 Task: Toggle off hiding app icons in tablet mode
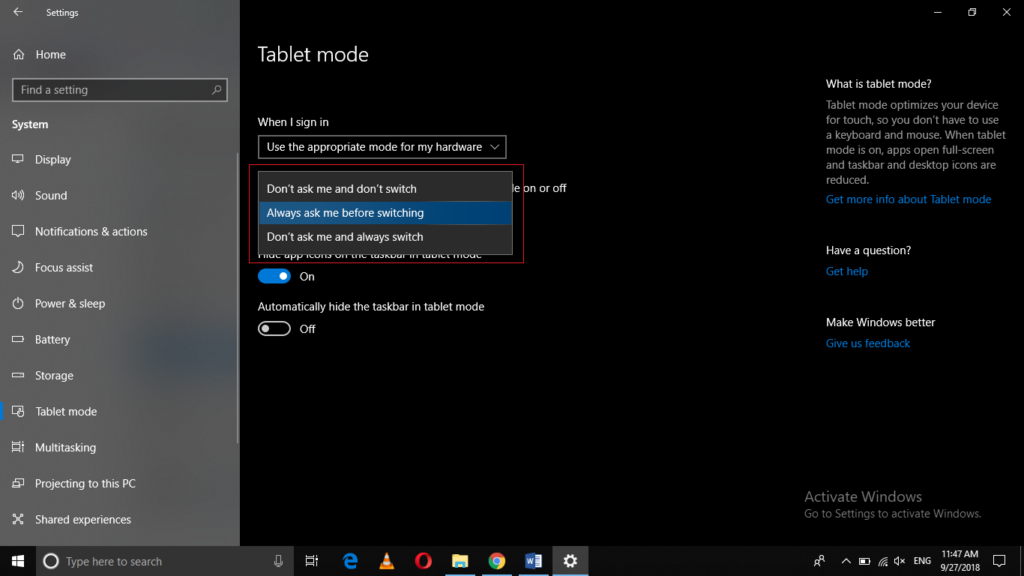click(273, 275)
